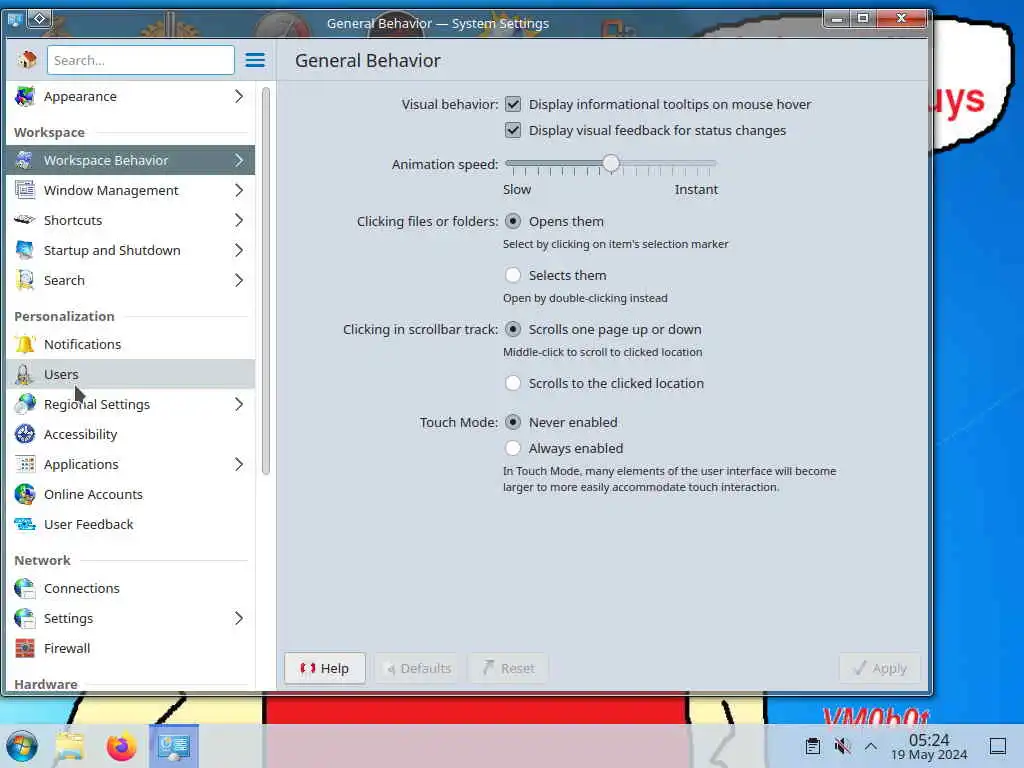Click the Shortcuts keyboard icon

25,220
